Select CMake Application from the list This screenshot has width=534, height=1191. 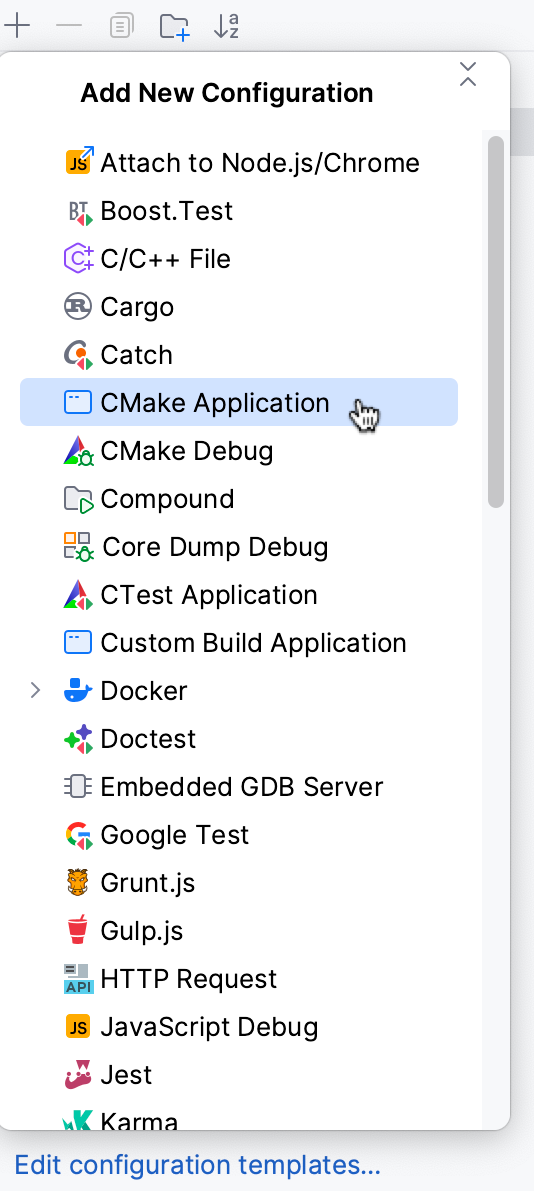[x=239, y=403]
